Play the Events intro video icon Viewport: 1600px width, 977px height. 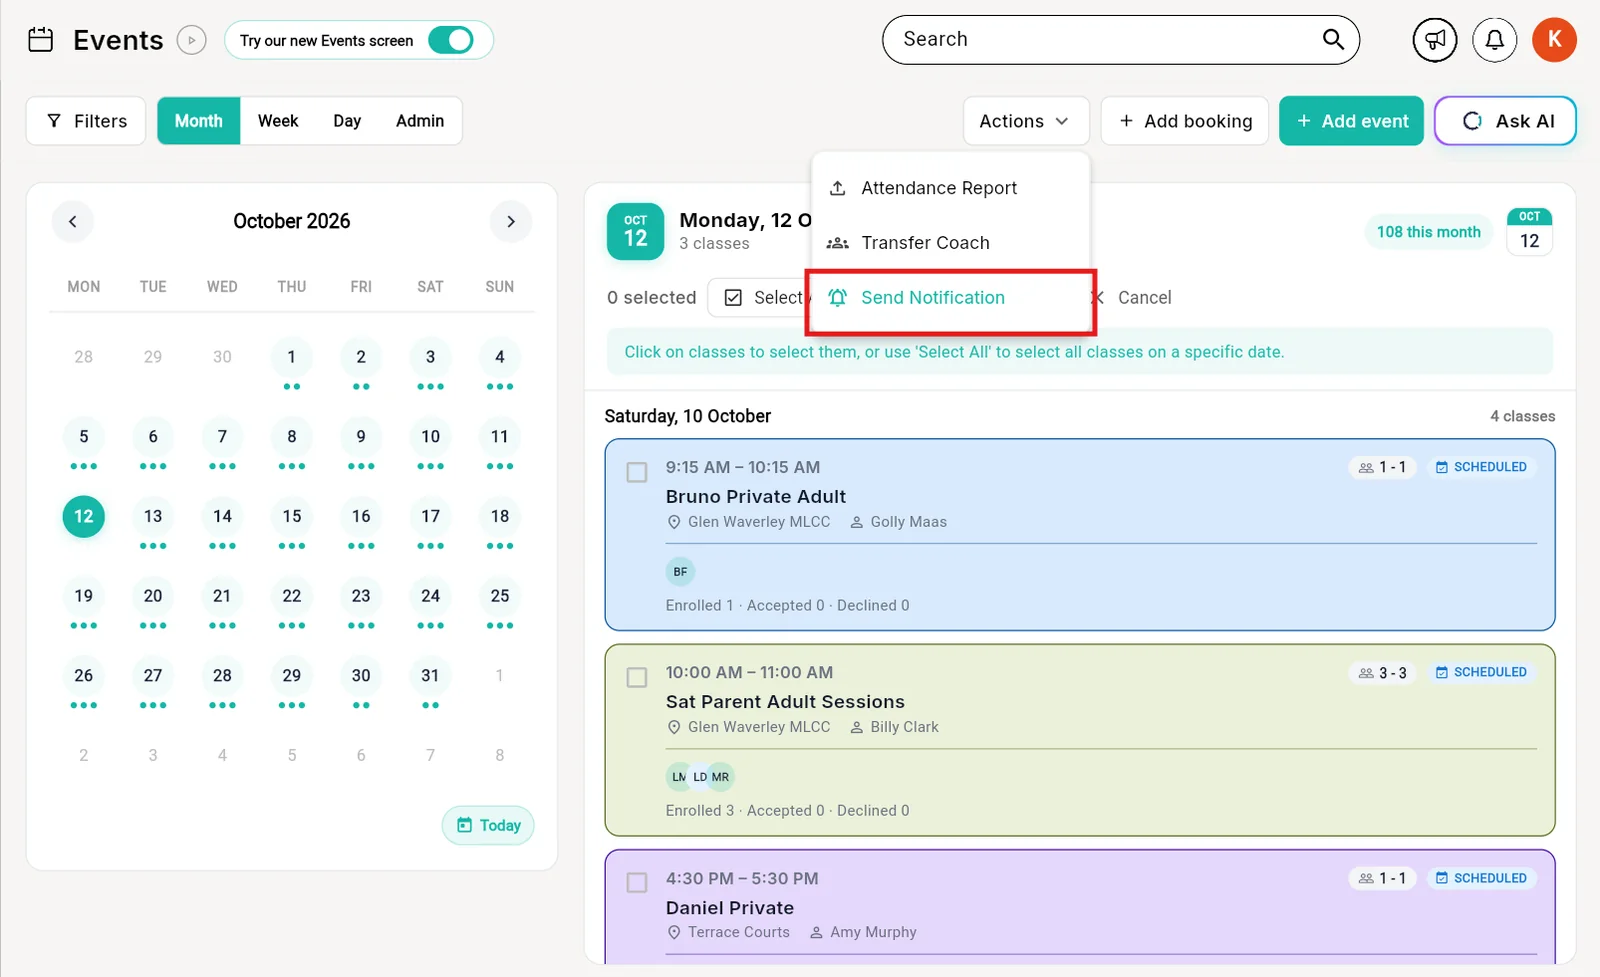coord(191,40)
